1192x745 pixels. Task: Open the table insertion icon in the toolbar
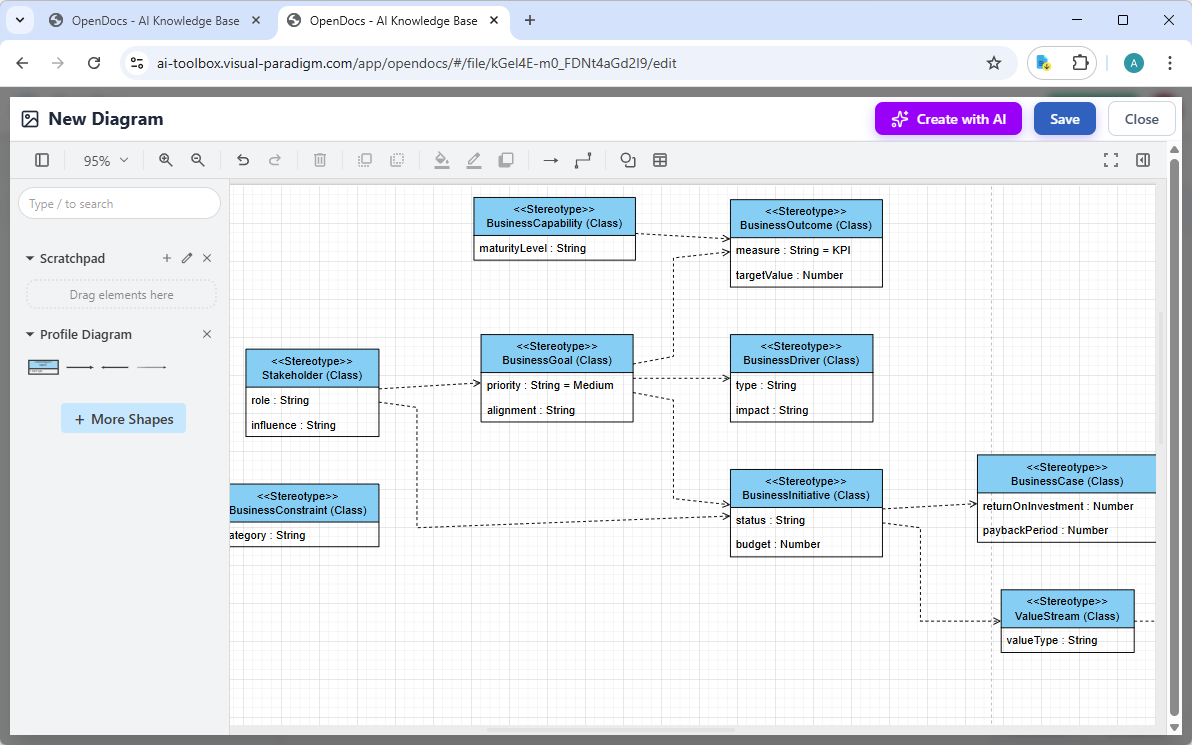(660, 160)
